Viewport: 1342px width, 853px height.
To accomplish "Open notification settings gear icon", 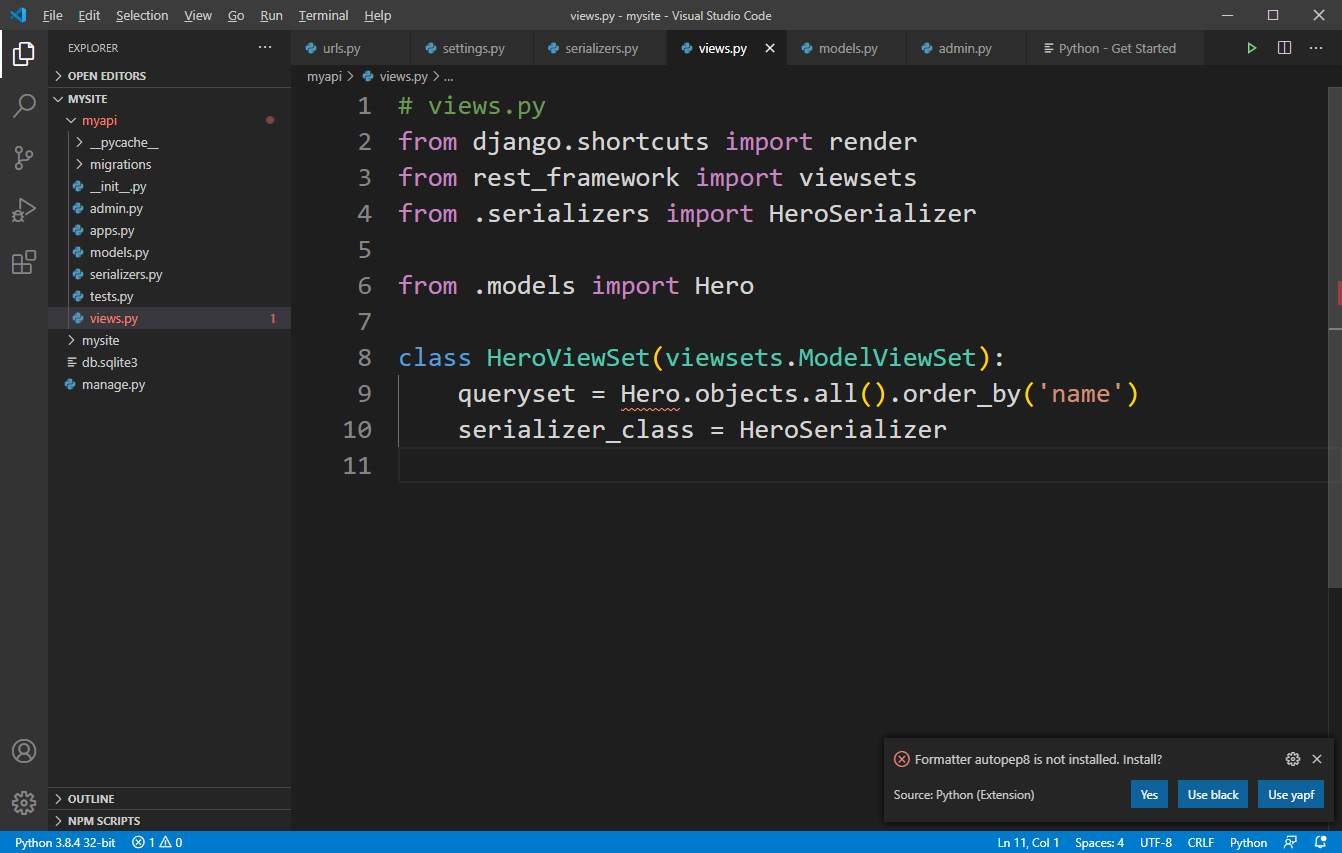I will (x=1292, y=759).
